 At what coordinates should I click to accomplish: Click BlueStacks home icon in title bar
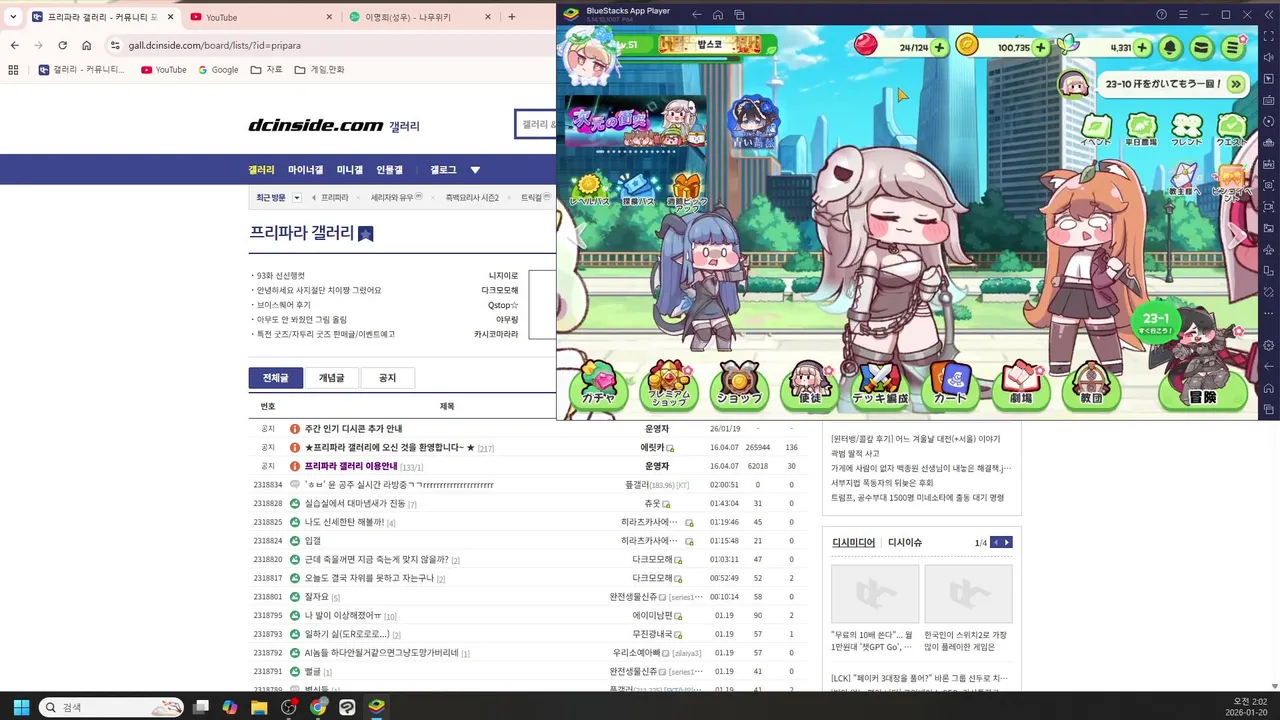click(718, 15)
